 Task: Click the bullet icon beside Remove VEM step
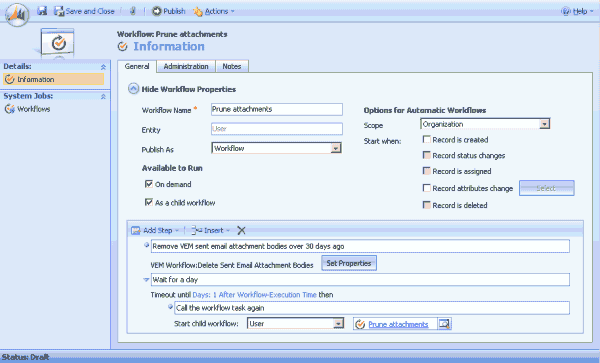[146, 245]
